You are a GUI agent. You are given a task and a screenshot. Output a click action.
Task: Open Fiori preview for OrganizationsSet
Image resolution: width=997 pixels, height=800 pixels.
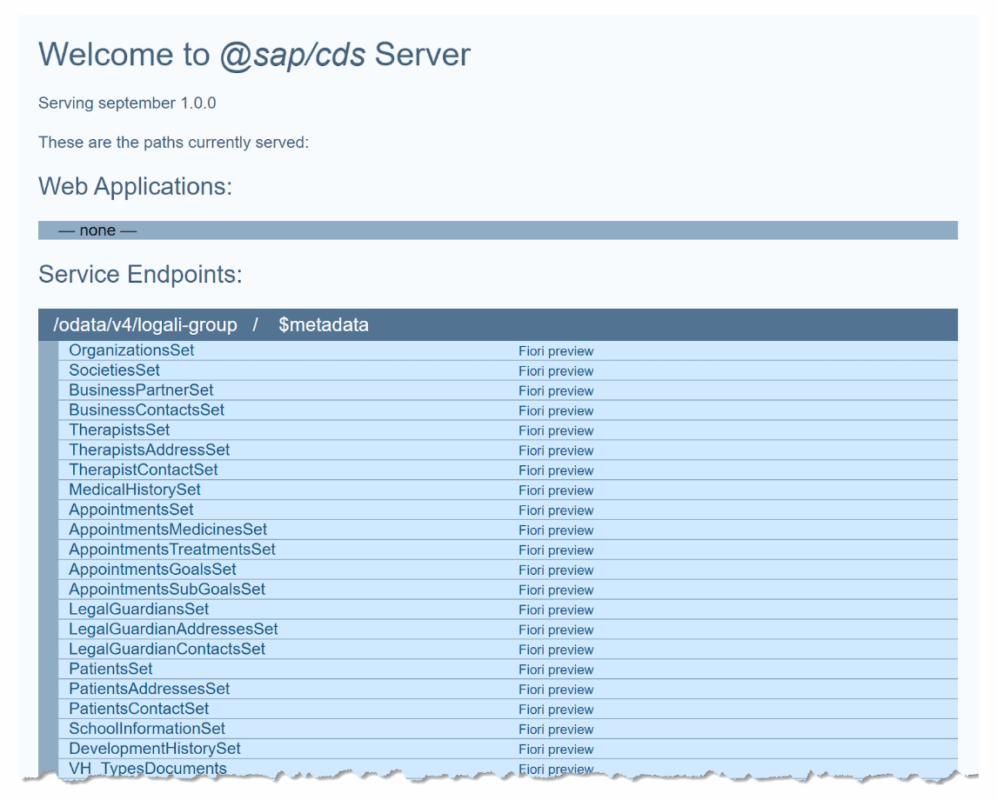coord(556,351)
